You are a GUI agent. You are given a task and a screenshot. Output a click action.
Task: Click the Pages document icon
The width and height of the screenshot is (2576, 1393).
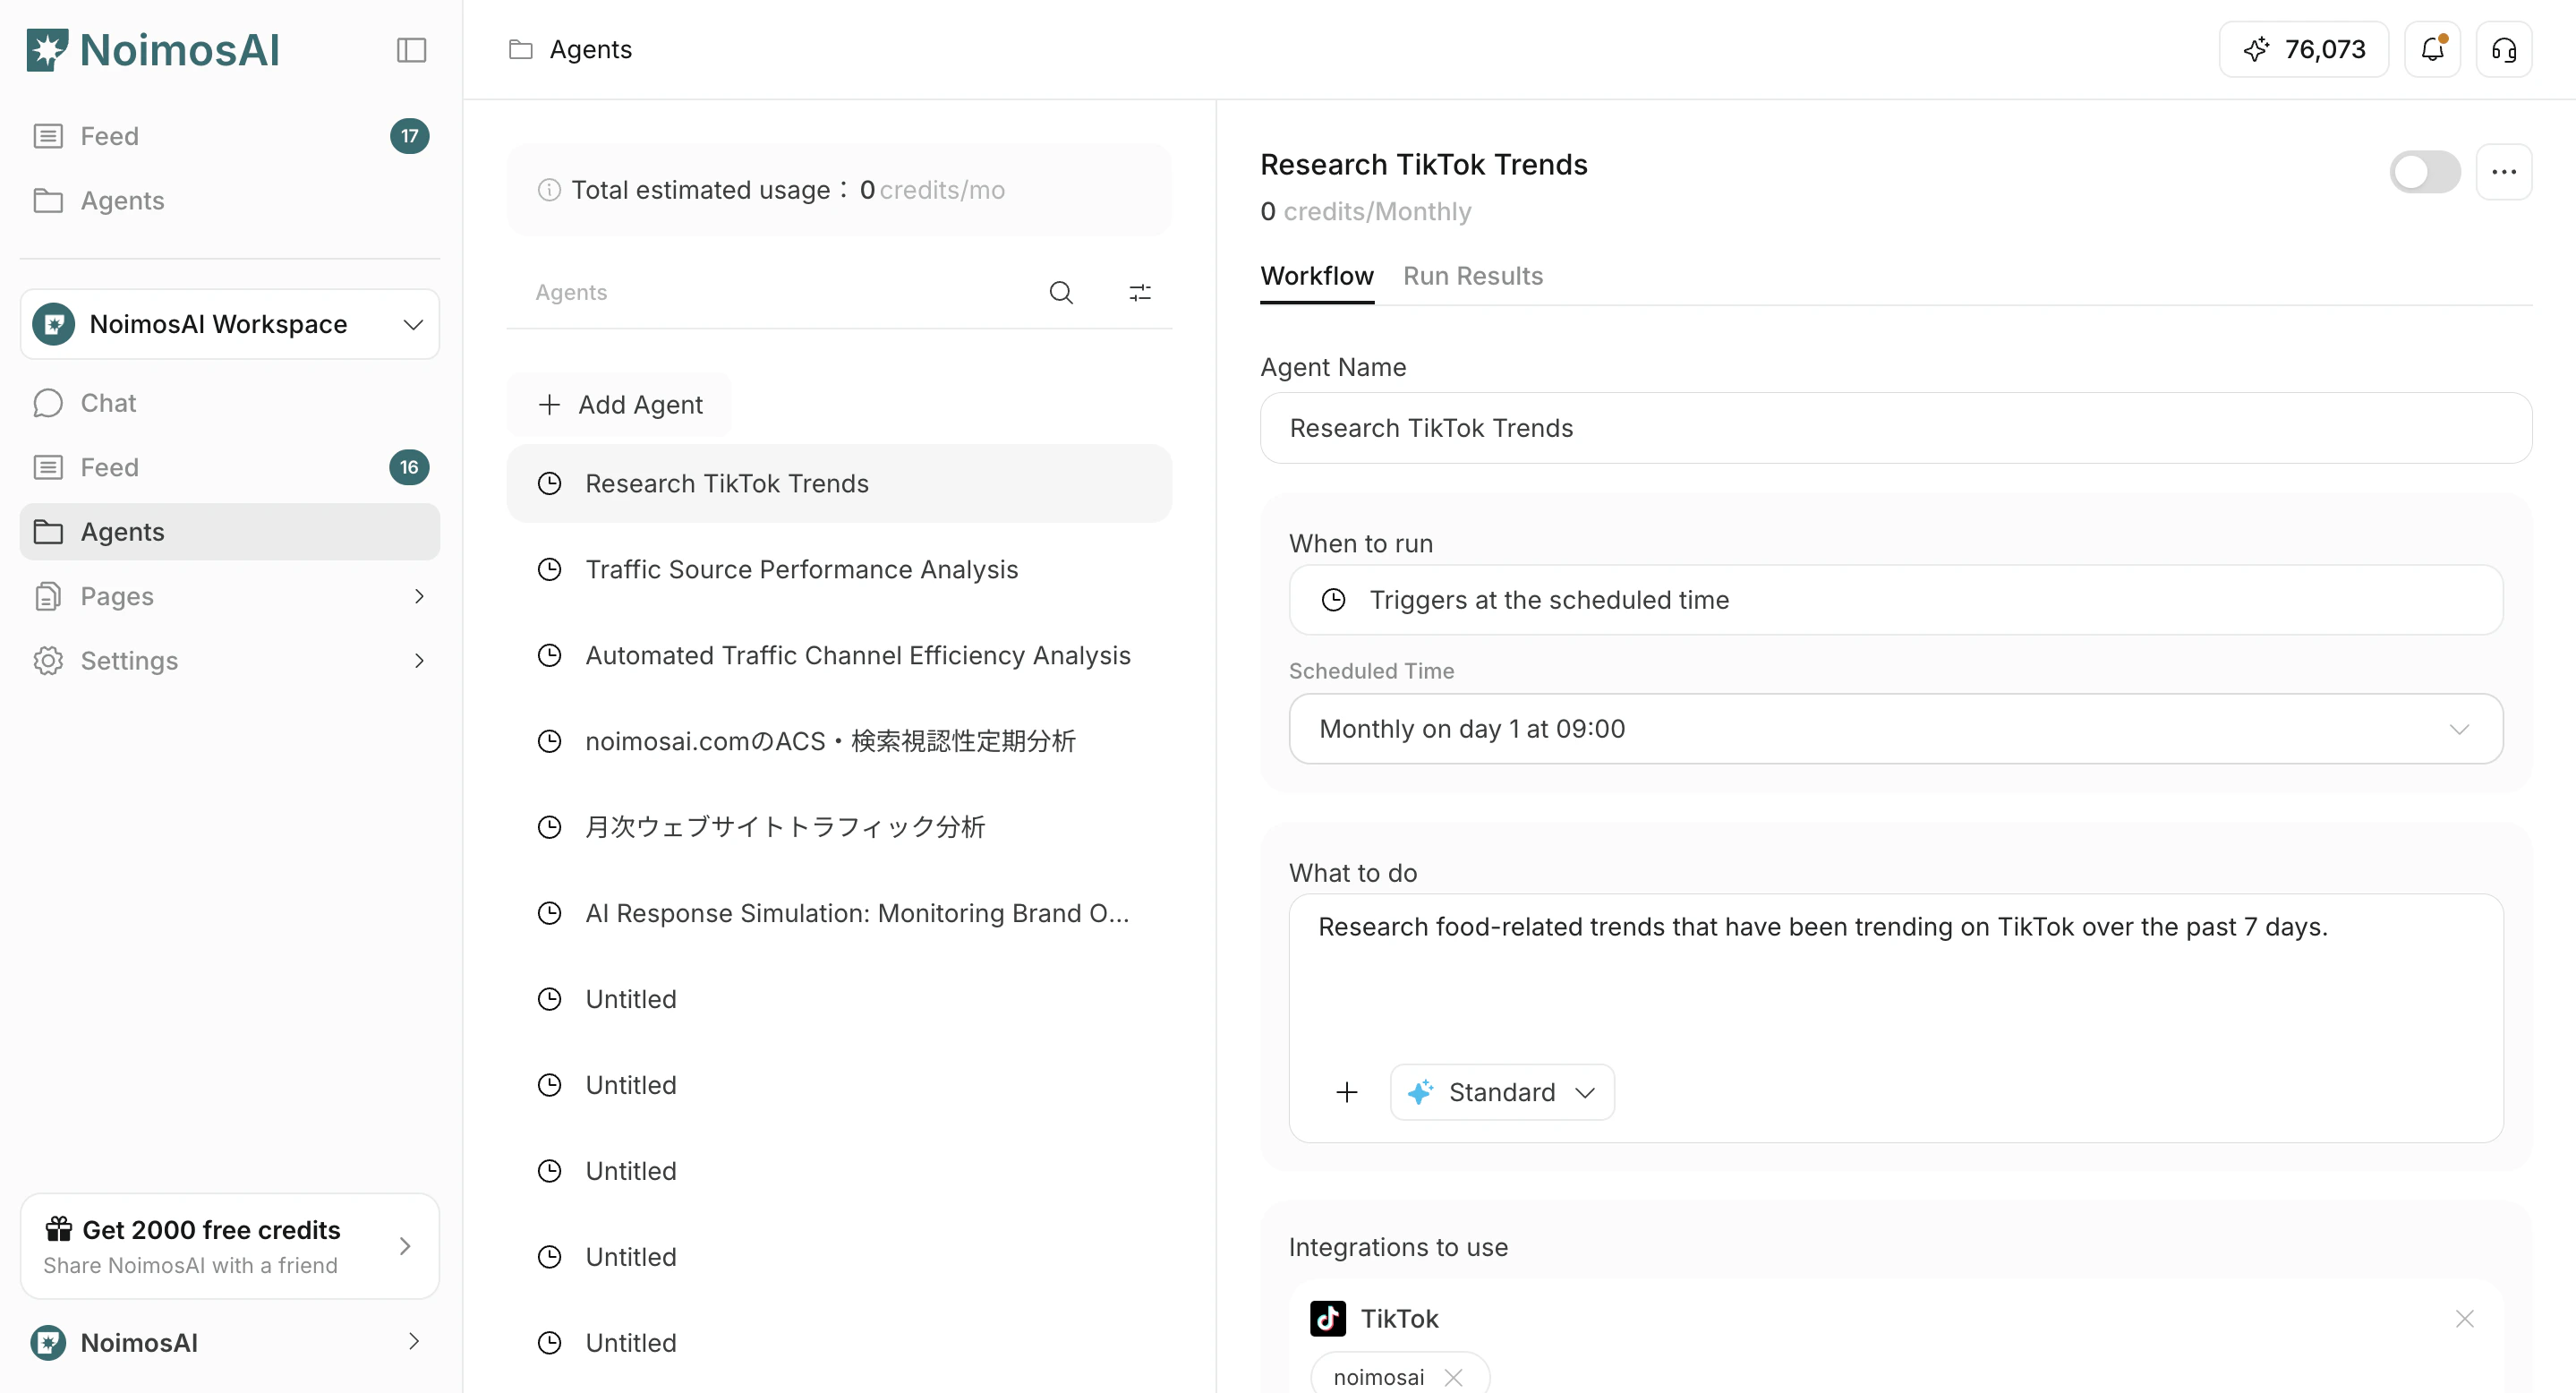tap(48, 597)
